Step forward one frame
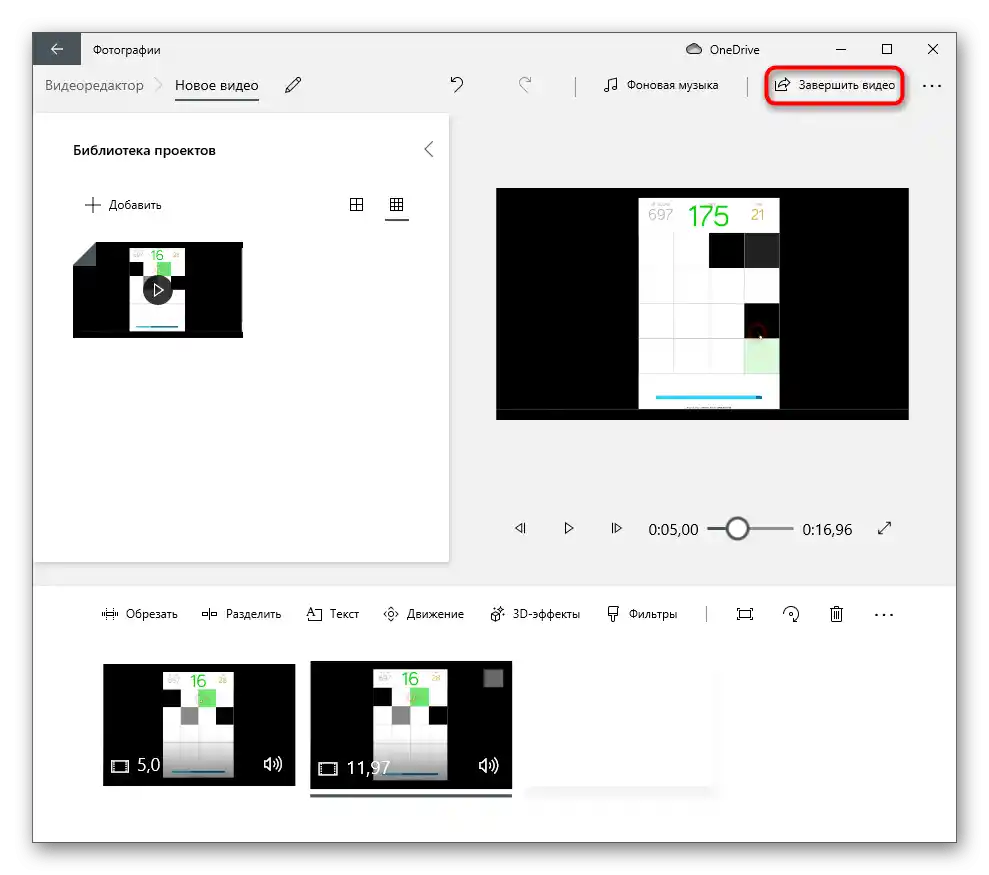Screen dimensions: 989x875 616,528
